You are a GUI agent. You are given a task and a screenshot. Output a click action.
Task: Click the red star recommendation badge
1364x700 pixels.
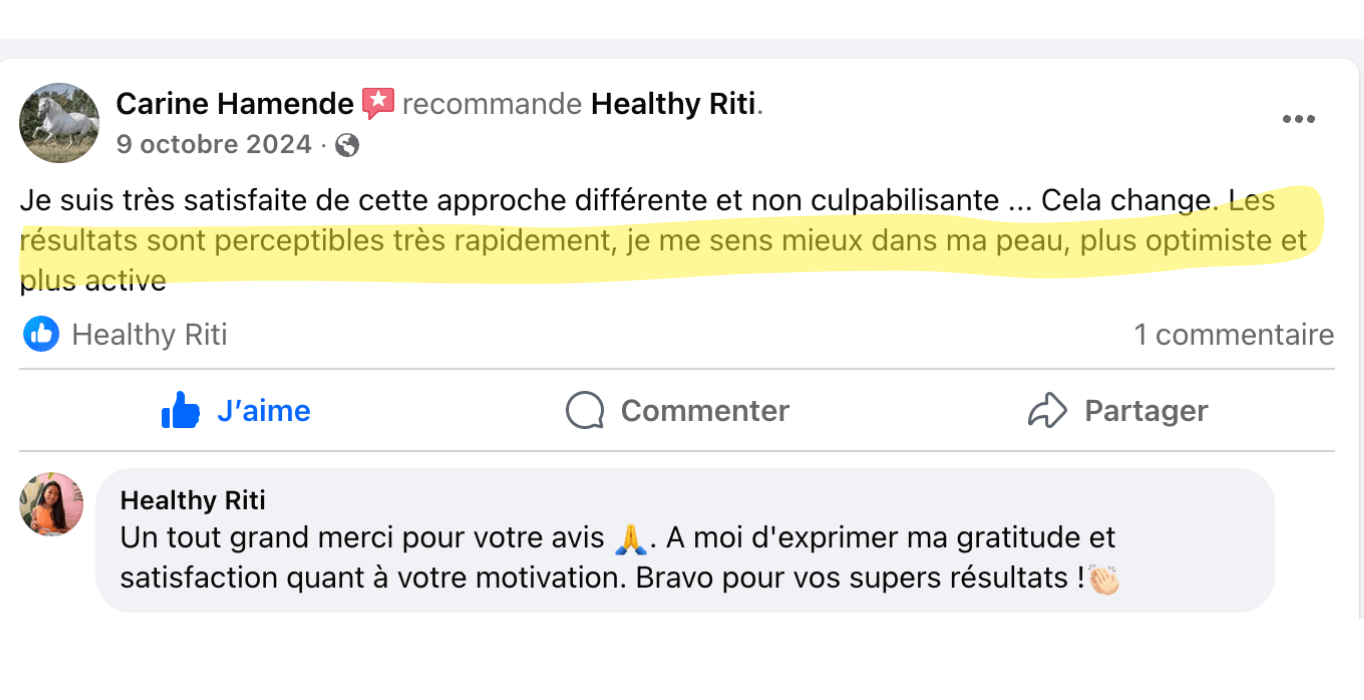[378, 103]
